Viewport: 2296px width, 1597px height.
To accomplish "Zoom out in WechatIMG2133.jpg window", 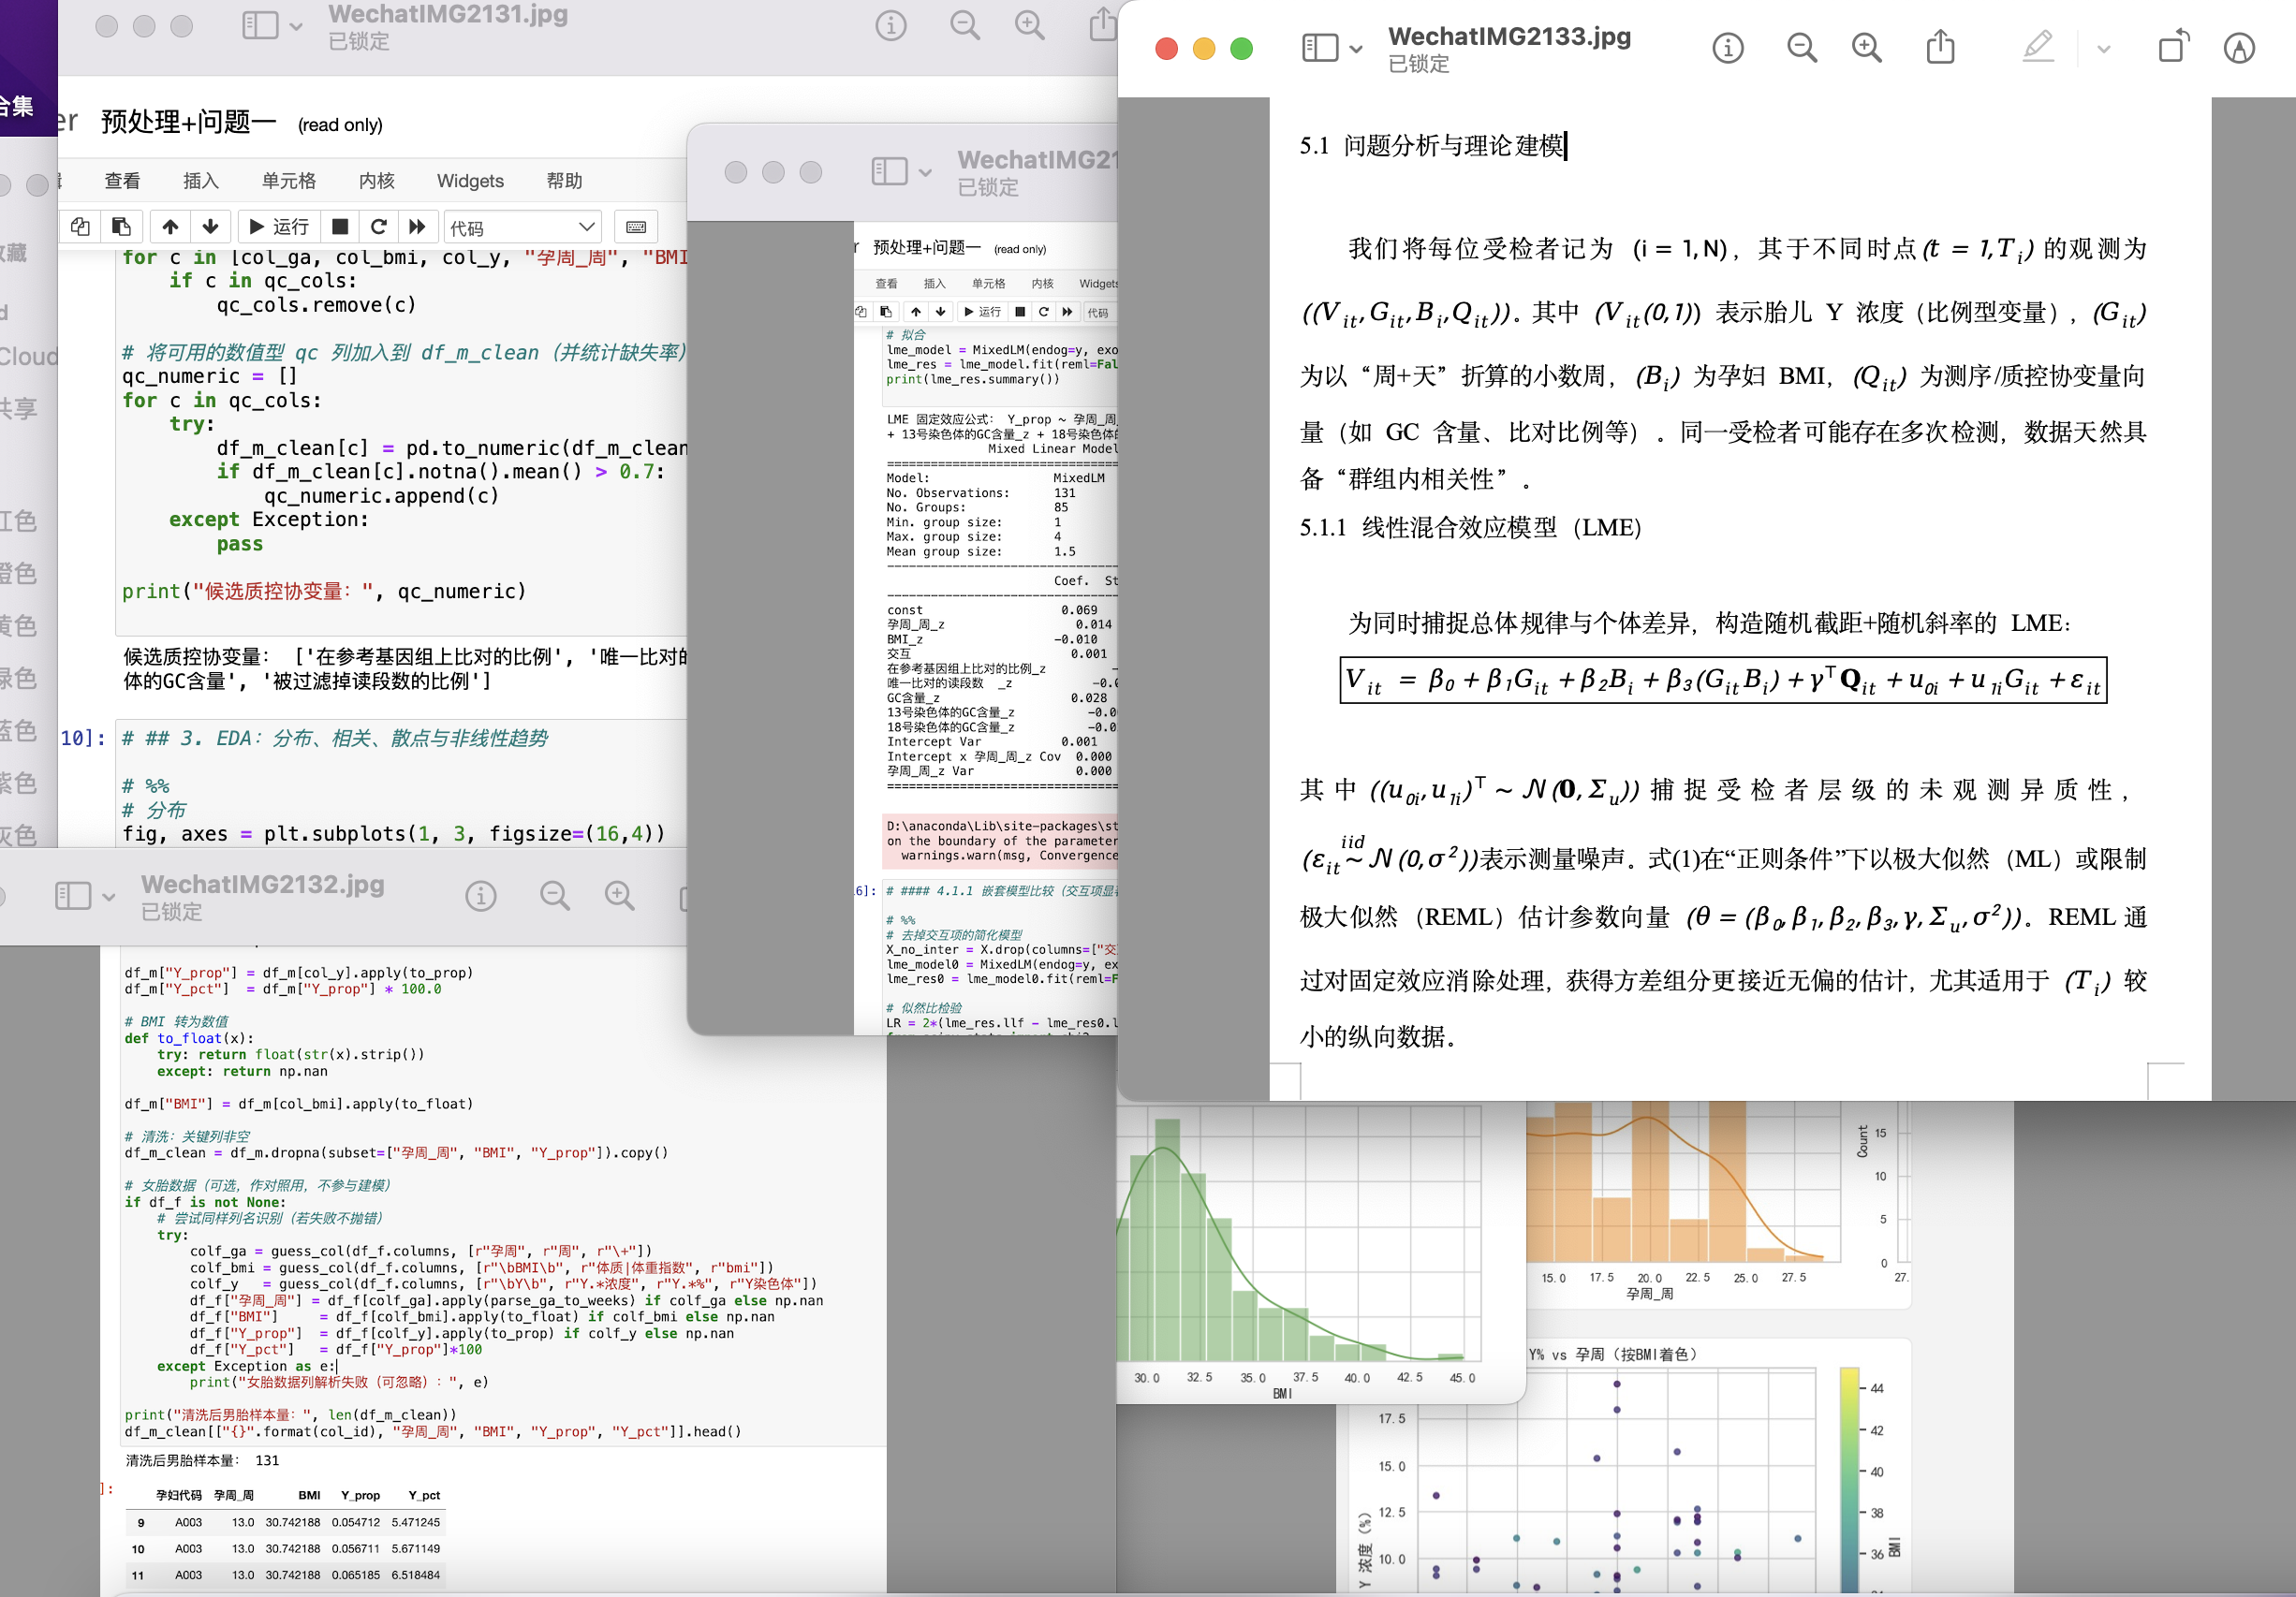I will click(x=1801, y=48).
